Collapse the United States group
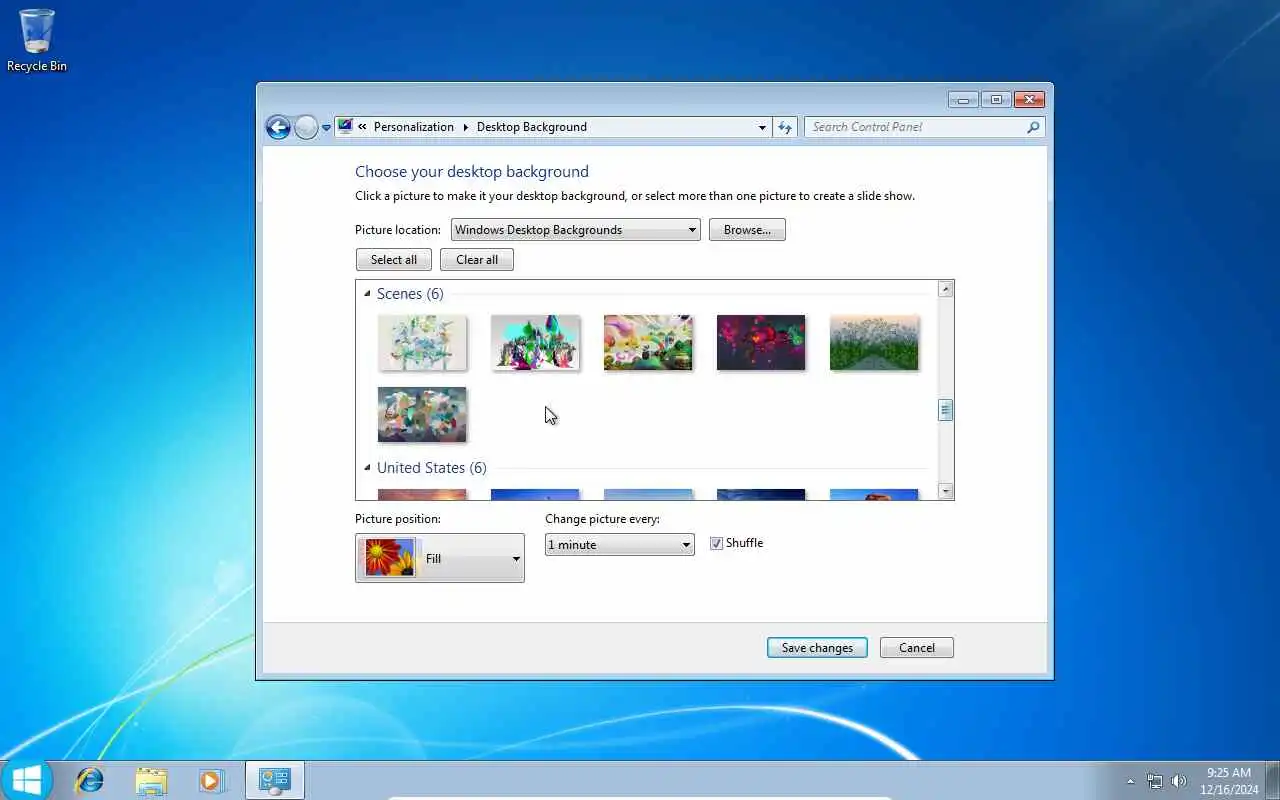This screenshot has width=1280, height=800. click(x=367, y=467)
